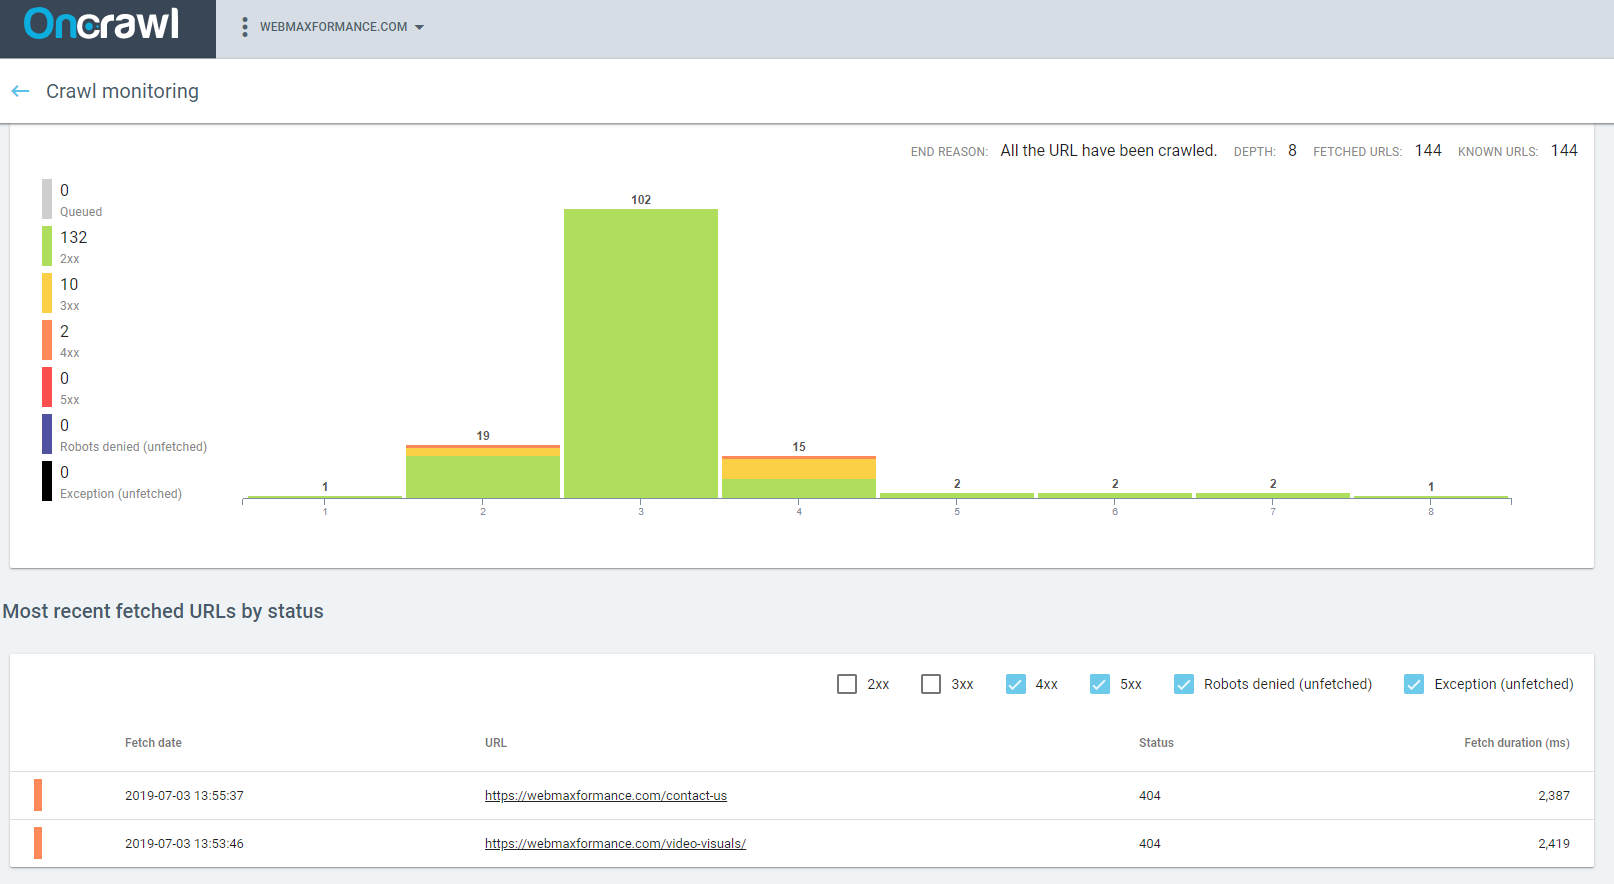Uncheck the 5xx status checkbox
The width and height of the screenshot is (1614, 884).
(1099, 684)
